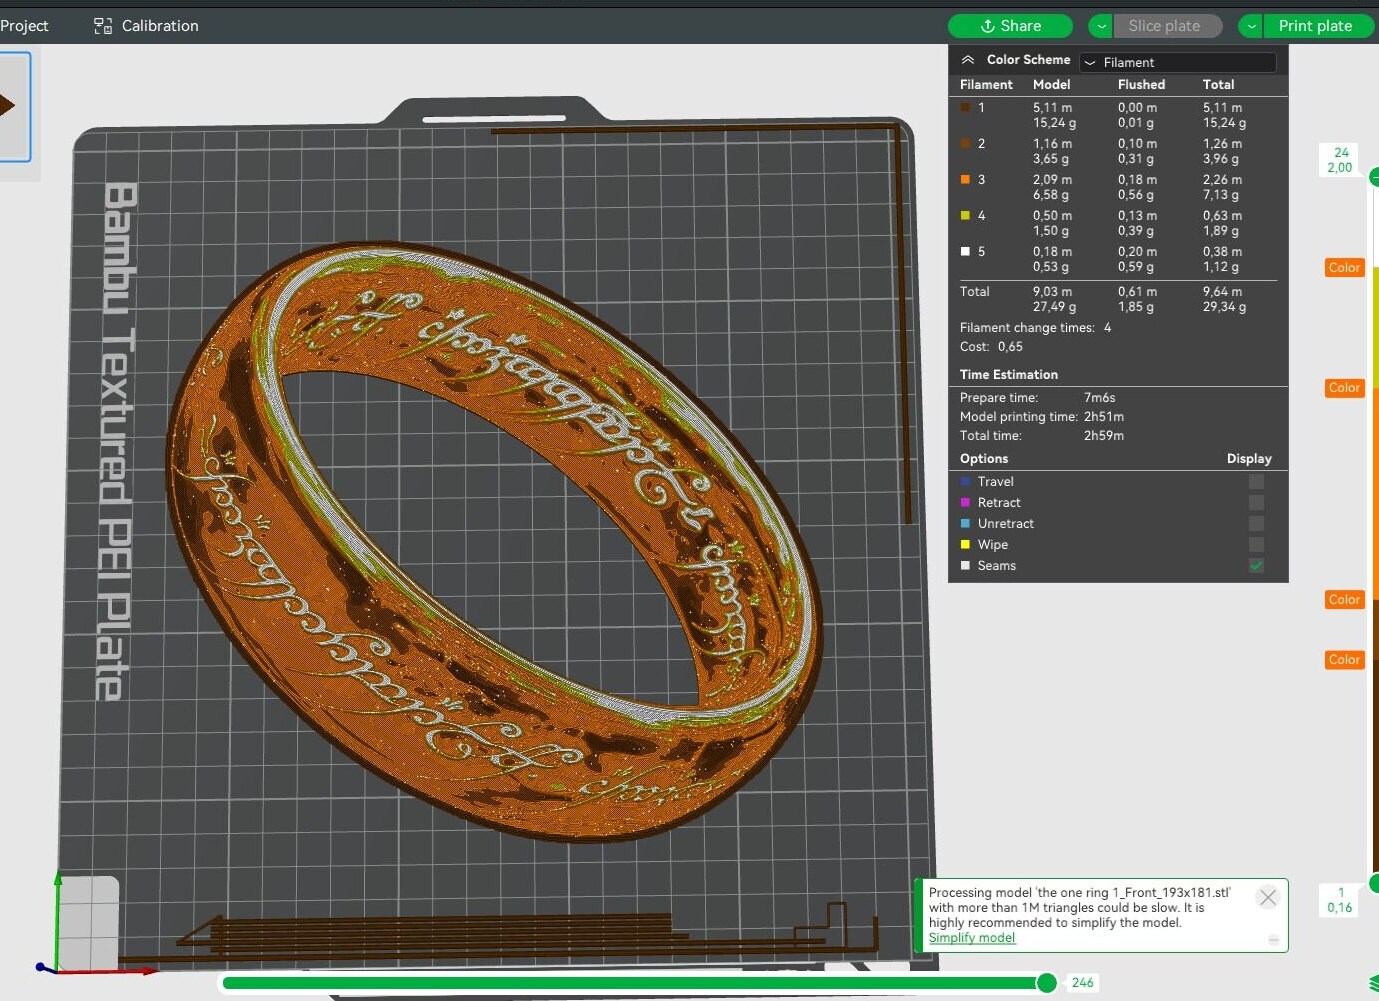This screenshot has height=1001, width=1379.
Task: Click the Simplify model link
Action: 971,938
